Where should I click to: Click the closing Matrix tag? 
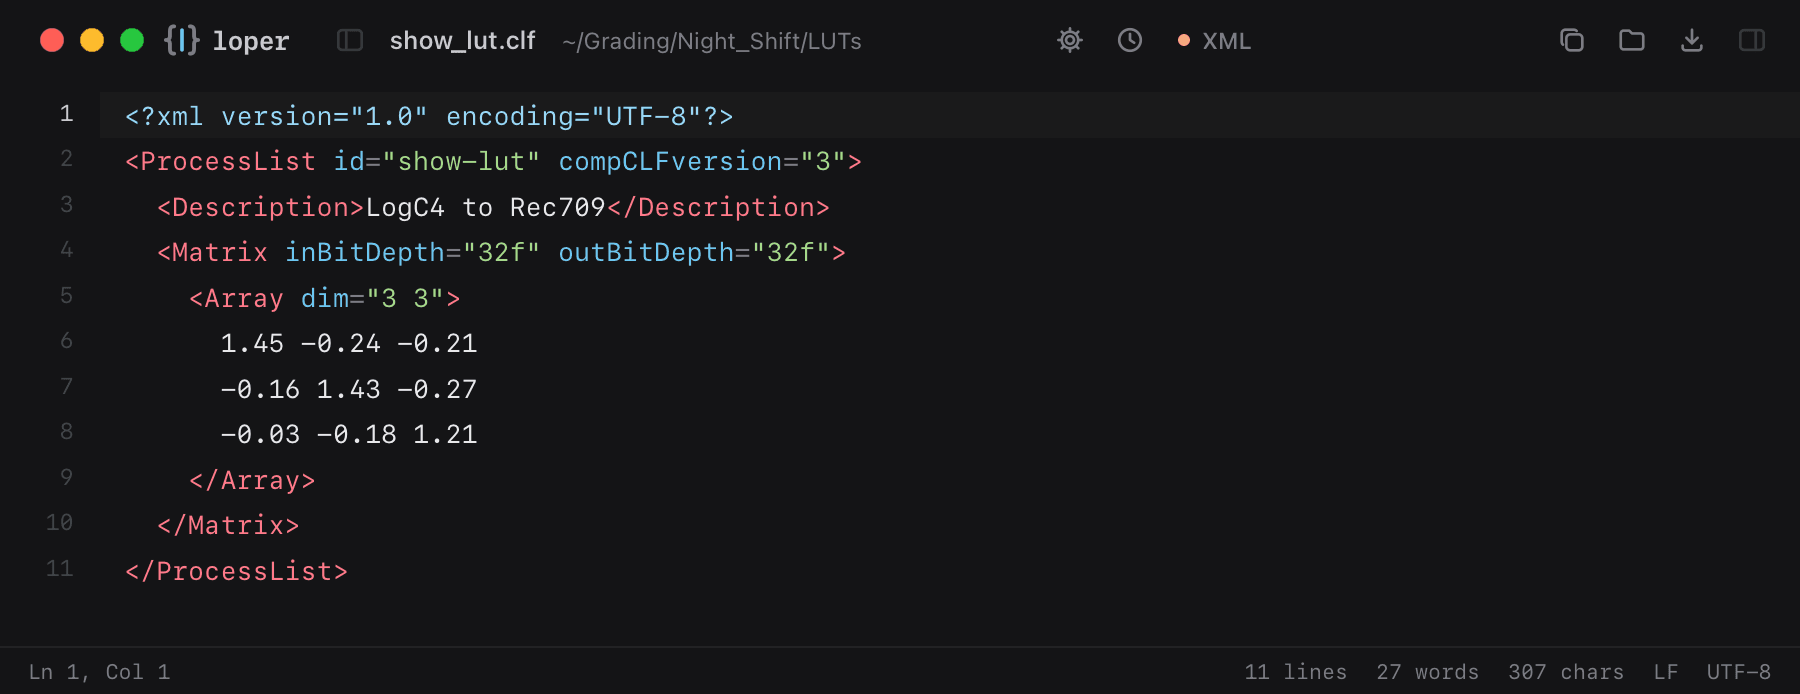click(228, 526)
